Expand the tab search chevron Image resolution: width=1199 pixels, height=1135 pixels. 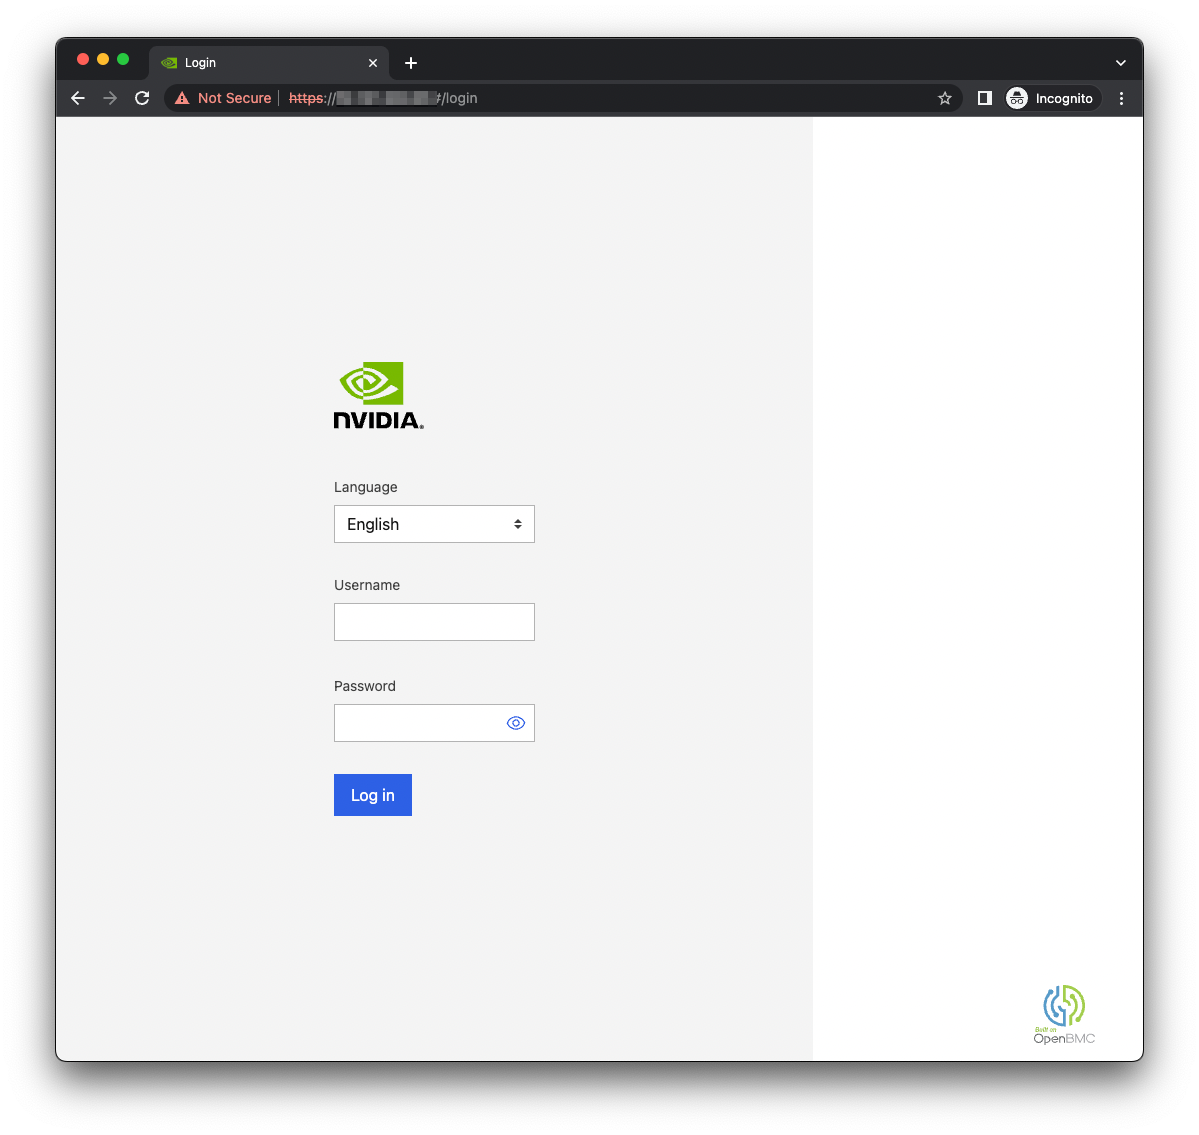(x=1120, y=63)
